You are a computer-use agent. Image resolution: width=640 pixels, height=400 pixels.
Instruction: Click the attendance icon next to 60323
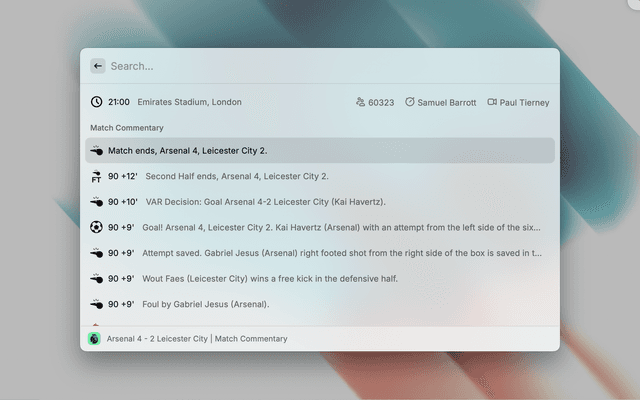pyautogui.click(x=361, y=102)
